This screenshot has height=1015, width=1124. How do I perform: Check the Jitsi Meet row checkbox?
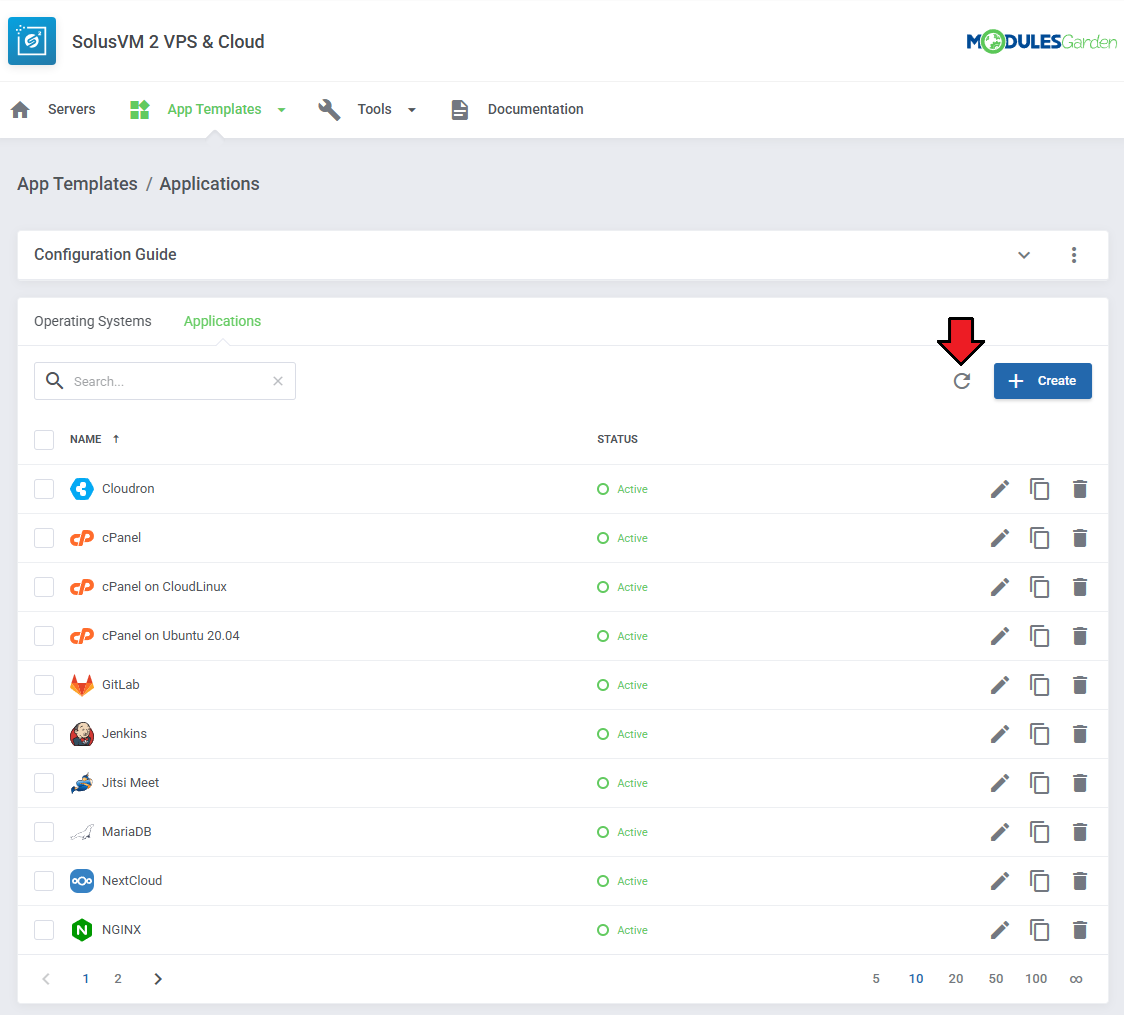(x=44, y=783)
